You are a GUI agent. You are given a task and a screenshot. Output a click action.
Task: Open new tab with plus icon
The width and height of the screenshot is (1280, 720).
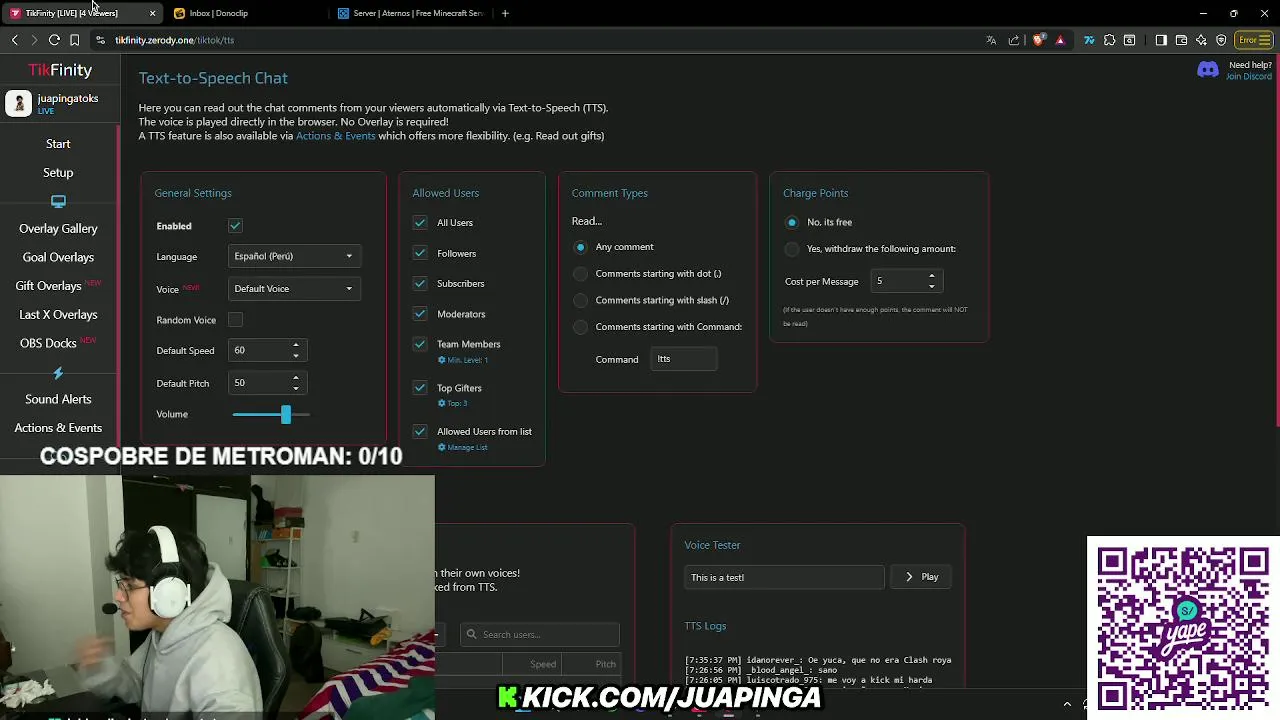coord(505,13)
